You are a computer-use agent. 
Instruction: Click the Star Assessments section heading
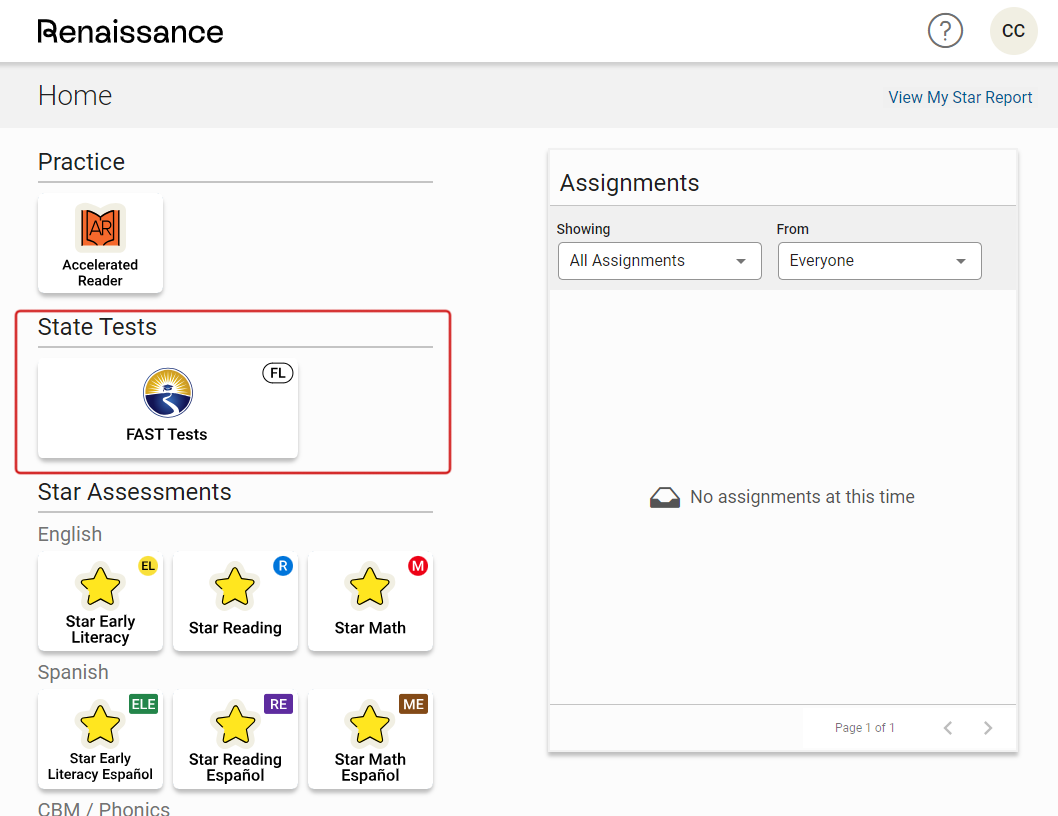[134, 492]
